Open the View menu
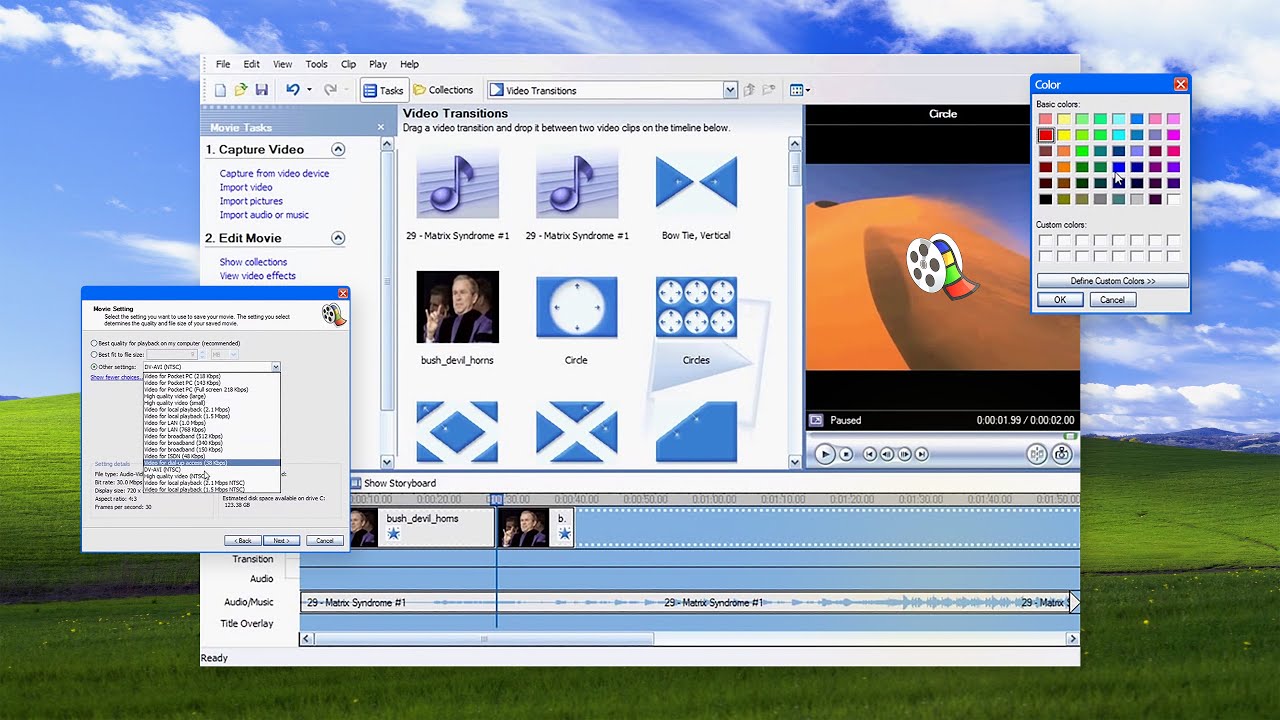This screenshot has height=720, width=1280. 283,64
